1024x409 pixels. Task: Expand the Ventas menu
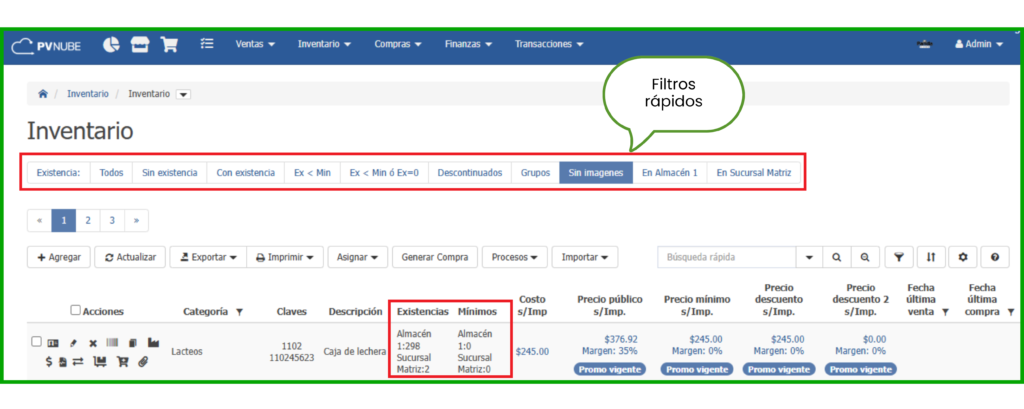coord(255,44)
